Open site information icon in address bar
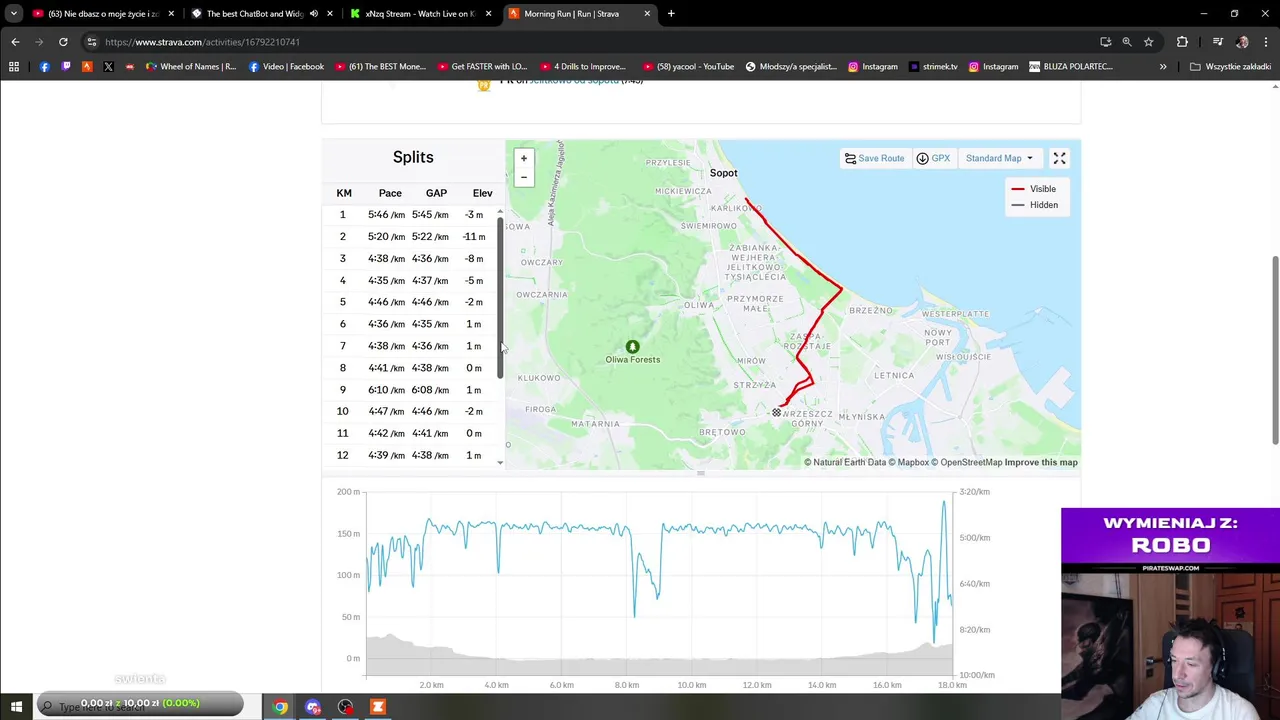Viewport: 1280px width, 720px height. (91, 42)
